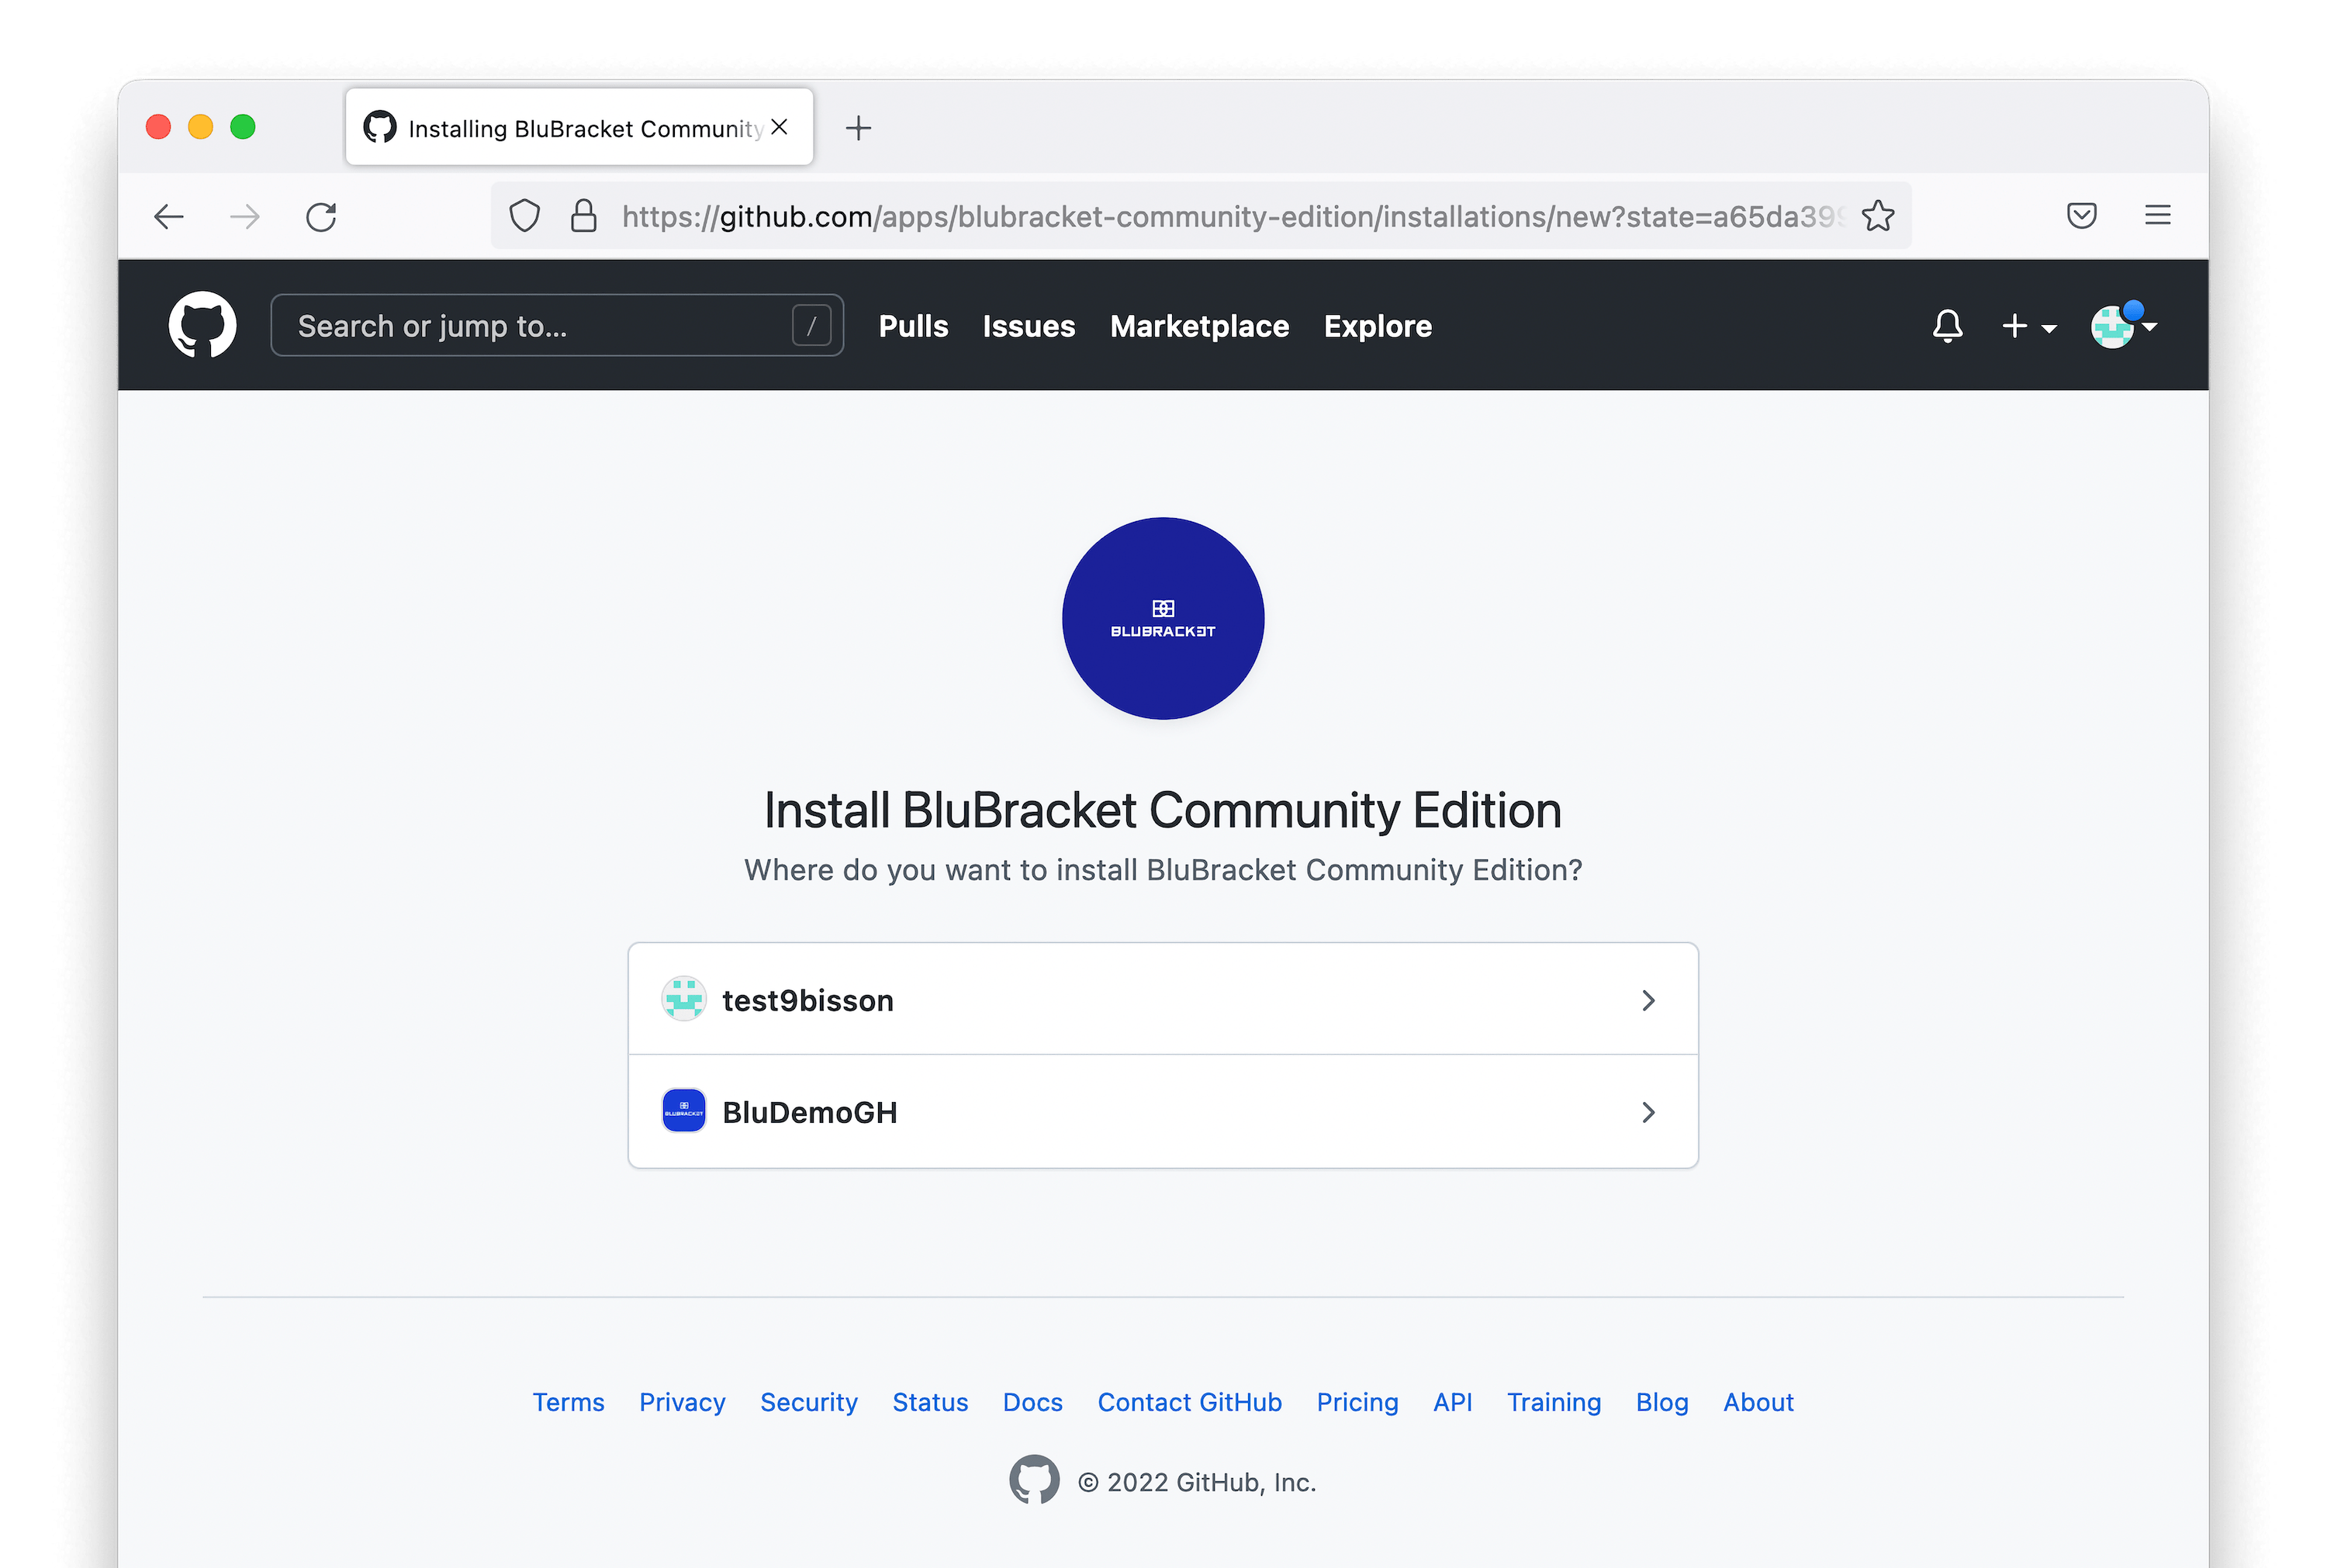Click the GitHub Octocat logo in header
Image resolution: width=2327 pixels, height=1568 pixels.
pos(202,325)
